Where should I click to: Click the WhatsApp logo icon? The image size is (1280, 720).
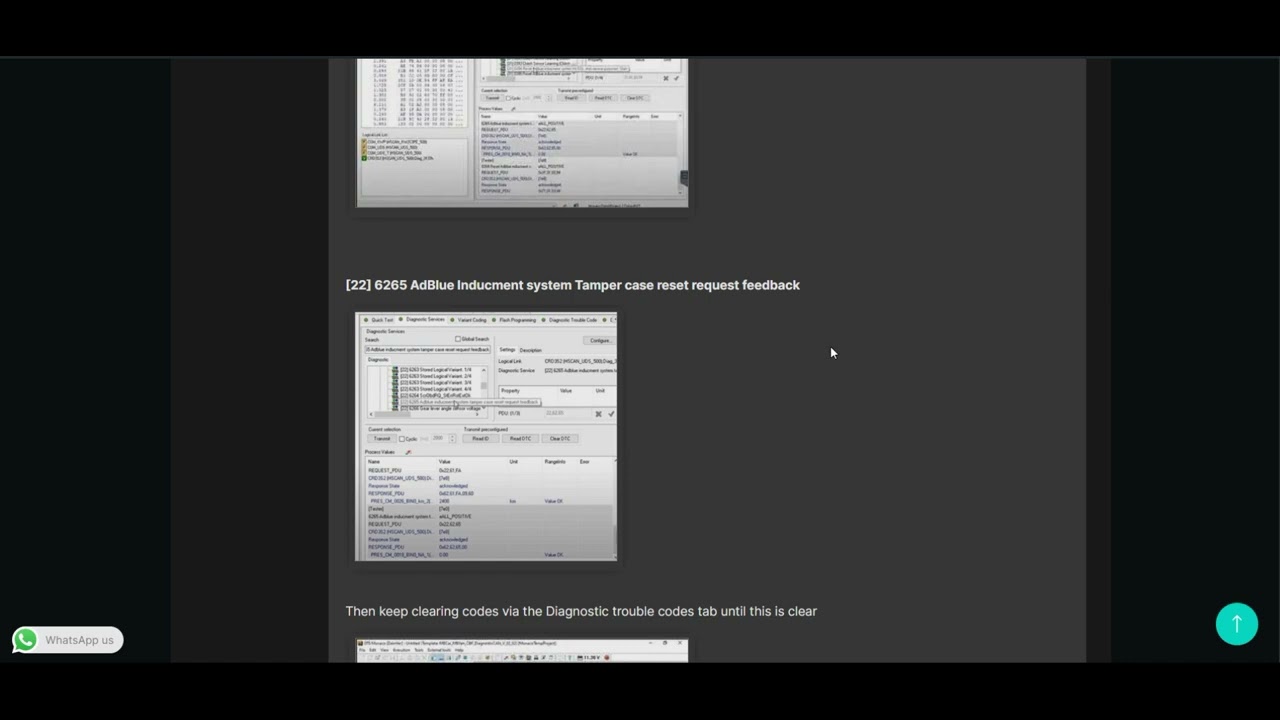pyautogui.click(x=25, y=640)
